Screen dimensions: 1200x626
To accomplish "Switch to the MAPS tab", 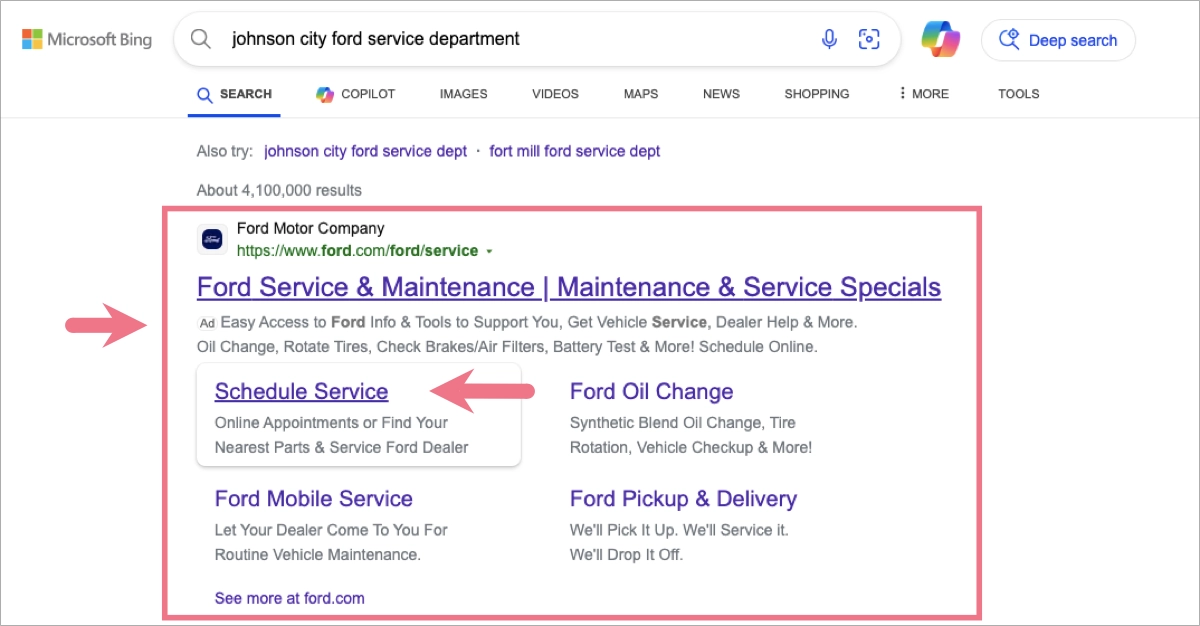I will [x=640, y=93].
